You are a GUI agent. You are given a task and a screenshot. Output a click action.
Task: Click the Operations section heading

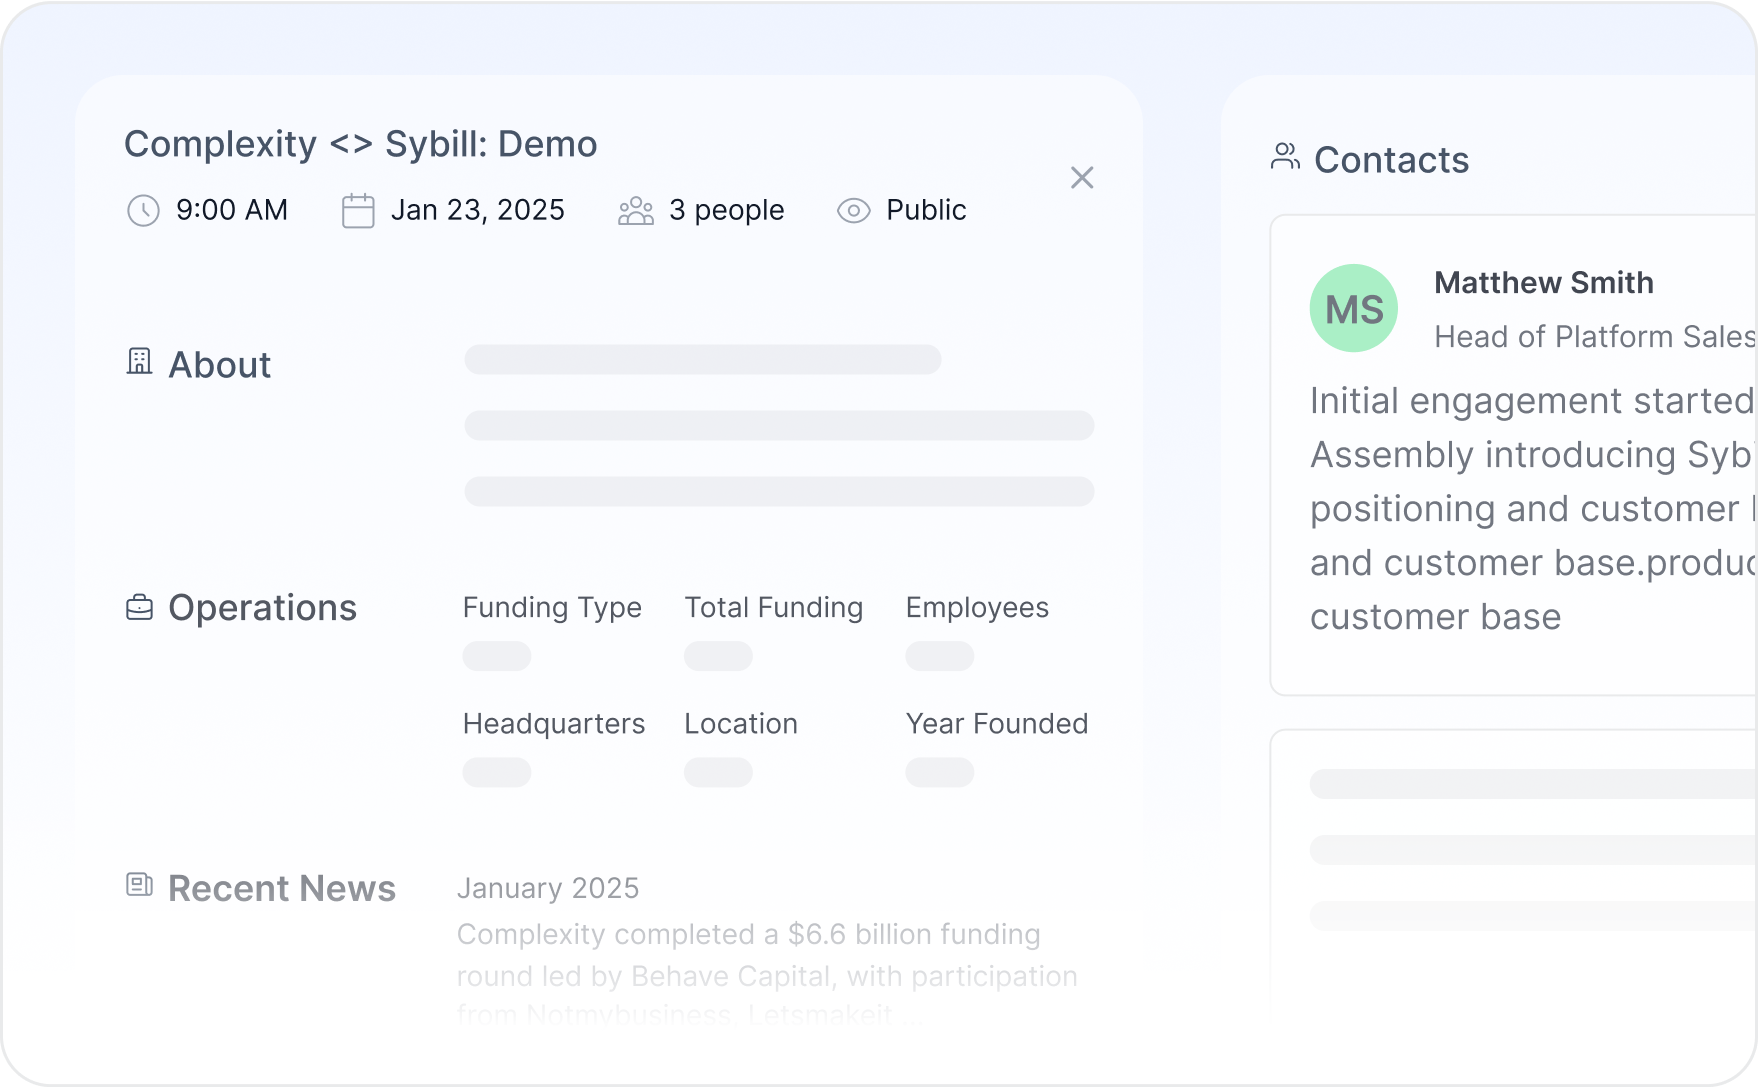(263, 608)
